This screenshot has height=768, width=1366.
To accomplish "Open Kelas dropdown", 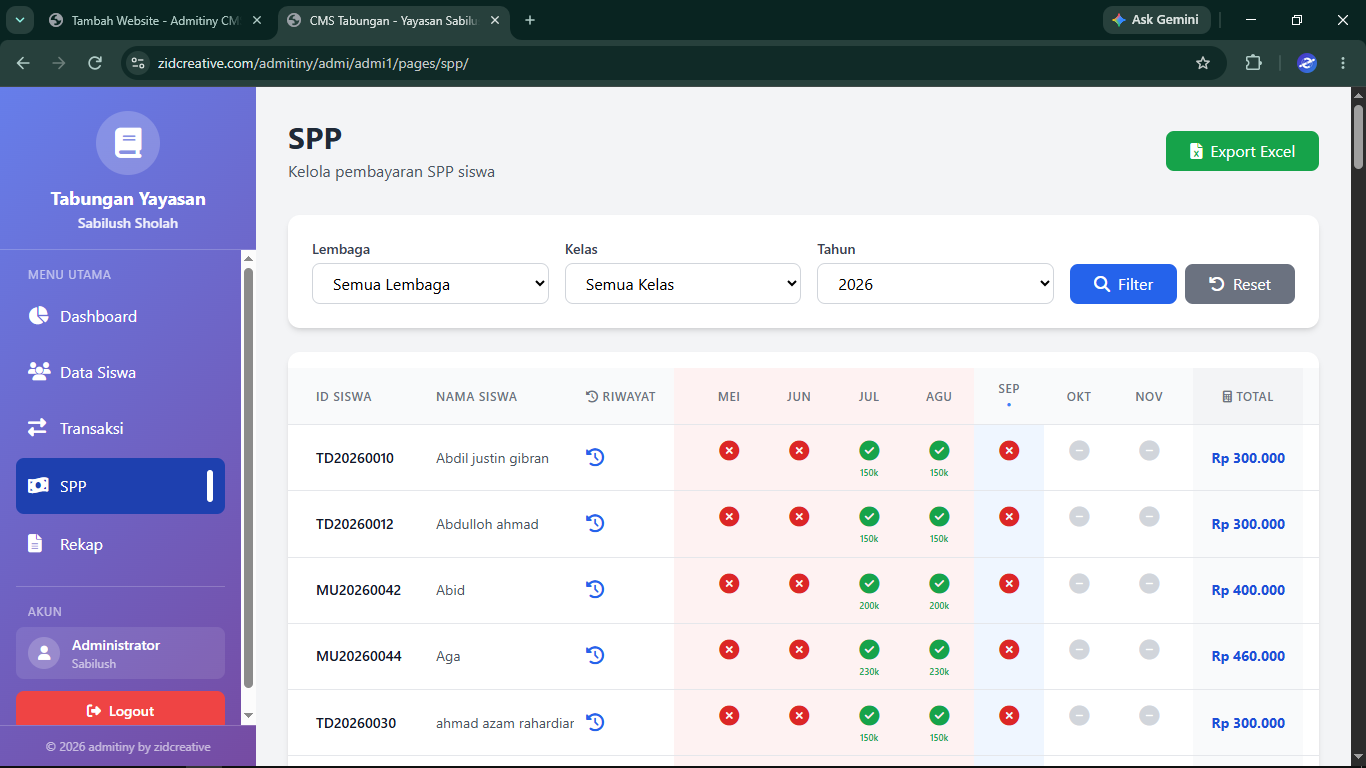I will (683, 284).
